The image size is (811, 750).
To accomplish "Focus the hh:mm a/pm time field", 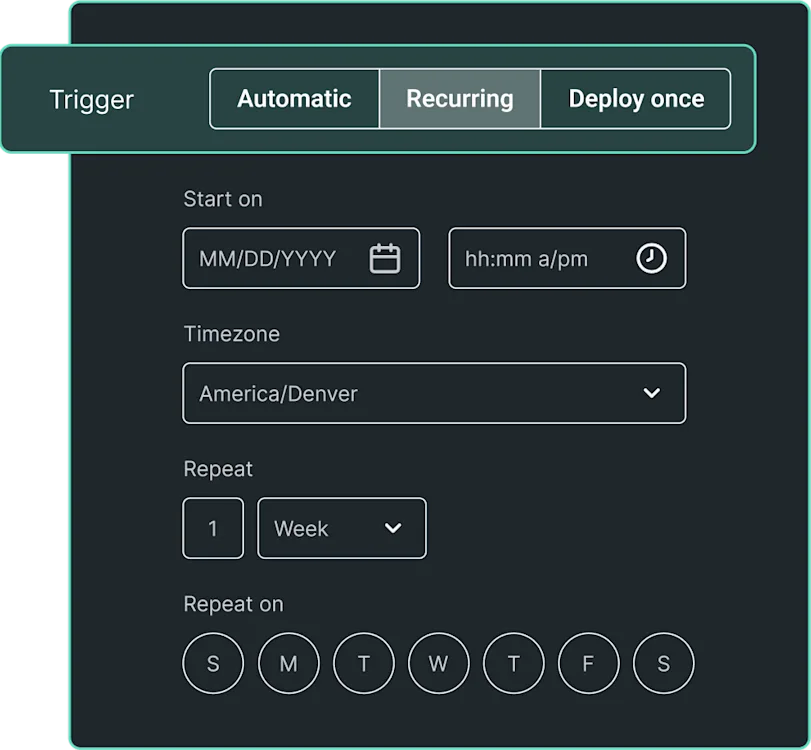I will [567, 258].
